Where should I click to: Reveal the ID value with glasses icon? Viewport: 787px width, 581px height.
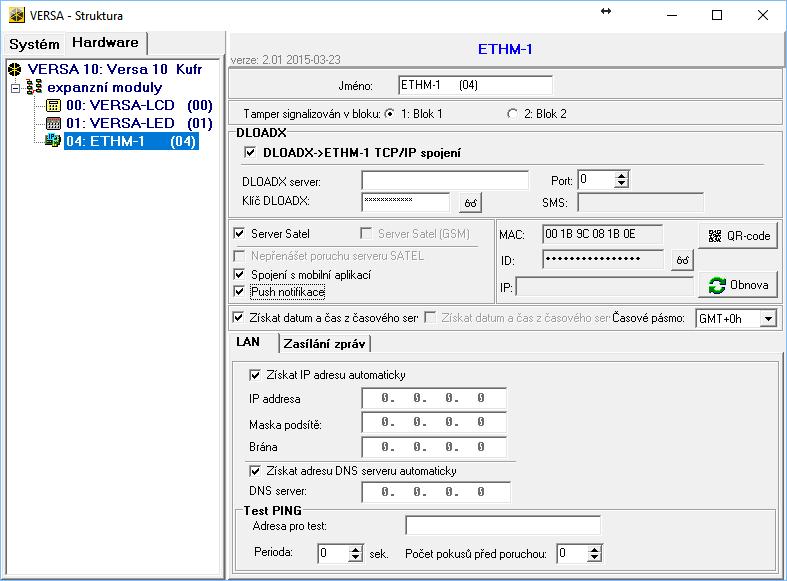pos(682,260)
